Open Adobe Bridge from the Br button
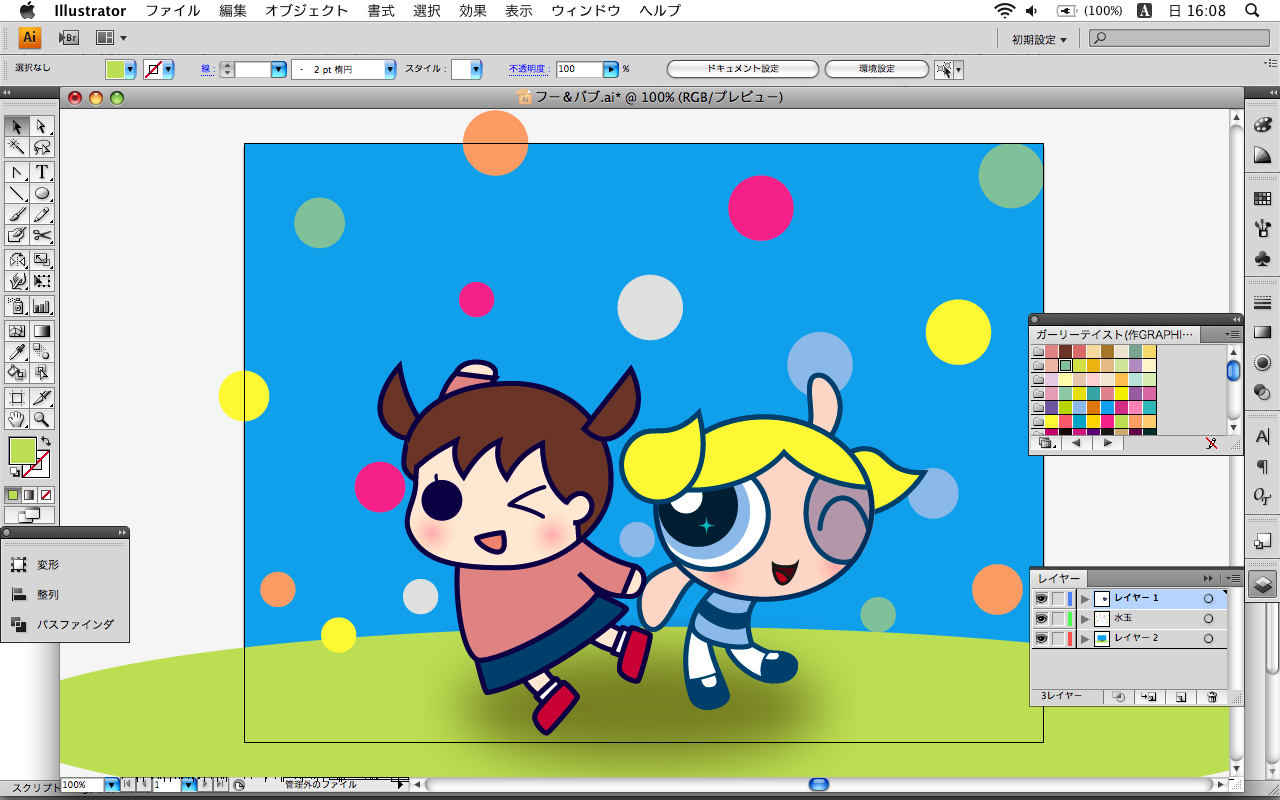 tap(68, 38)
